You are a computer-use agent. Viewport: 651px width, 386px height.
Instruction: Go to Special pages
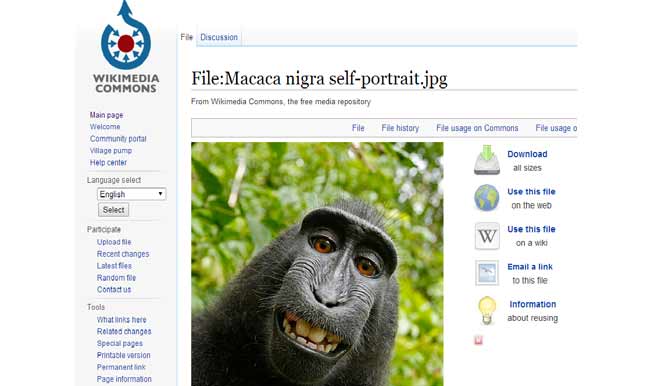pos(120,343)
